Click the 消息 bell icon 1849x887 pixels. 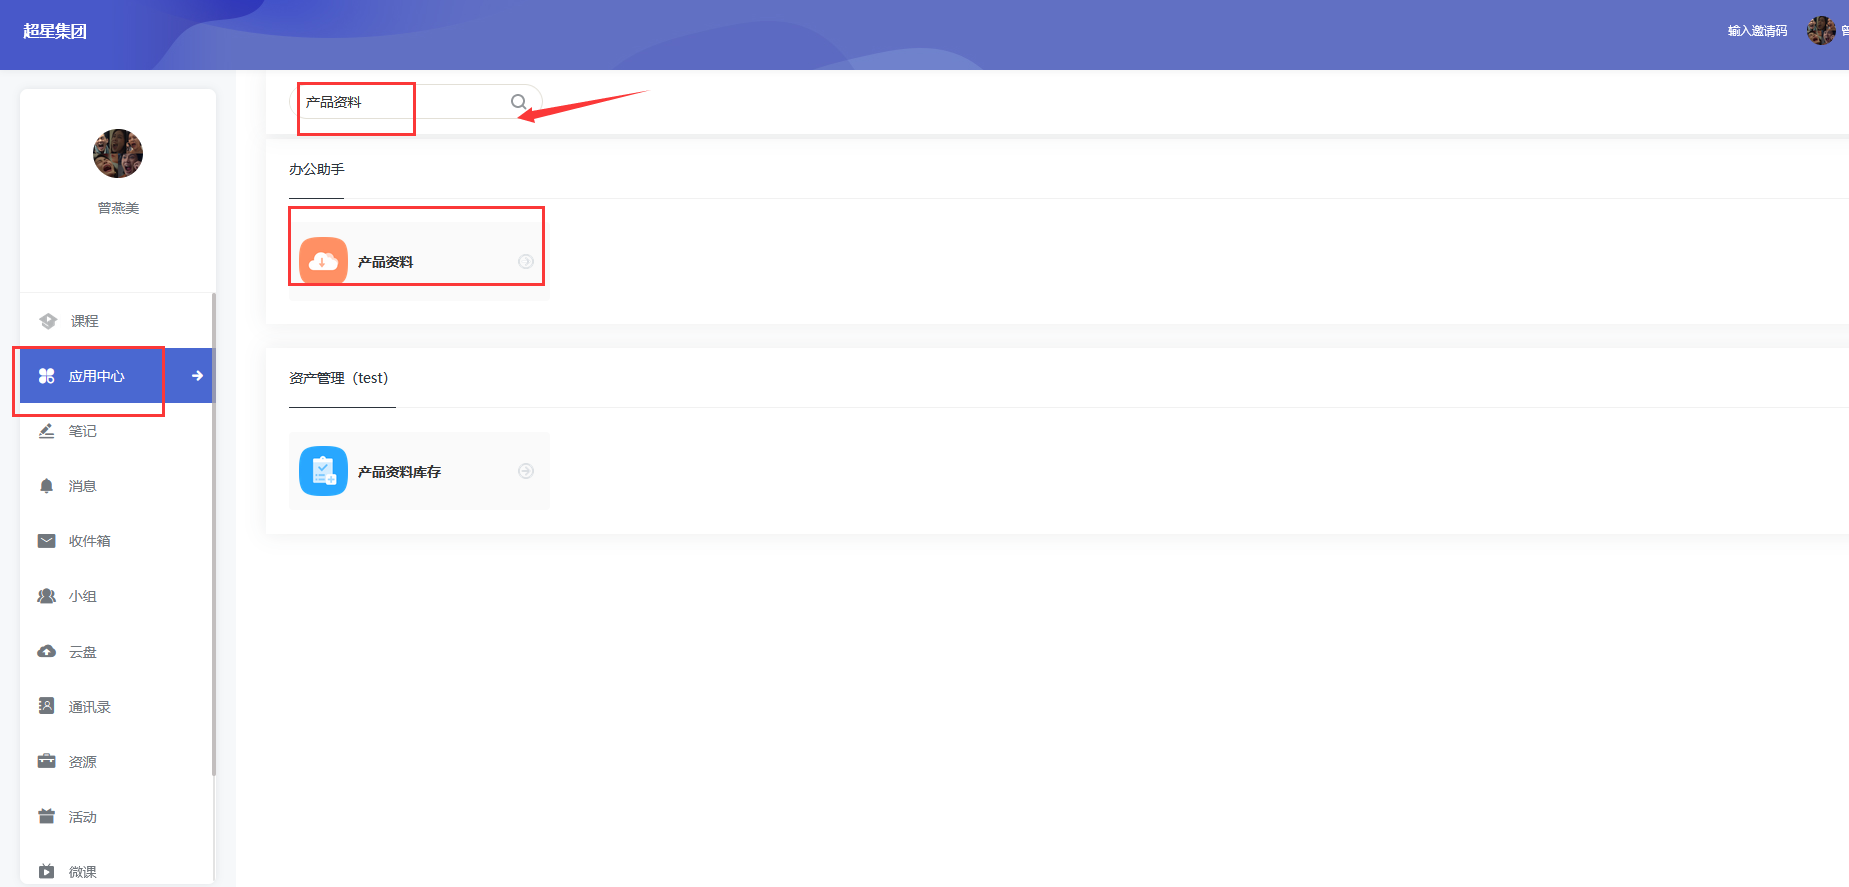tap(46, 486)
